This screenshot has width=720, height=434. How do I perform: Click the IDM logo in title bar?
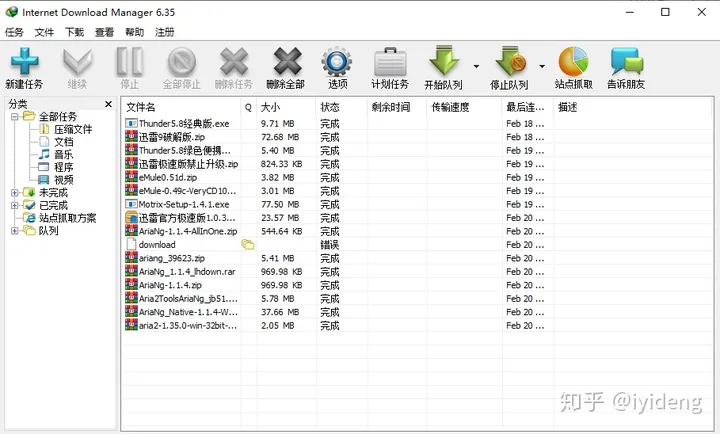pos(11,11)
